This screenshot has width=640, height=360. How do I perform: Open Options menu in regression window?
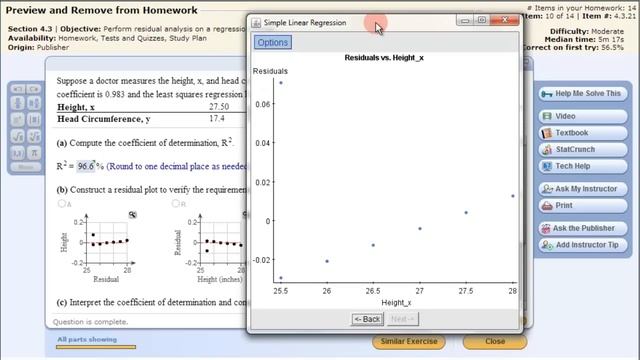point(273,42)
